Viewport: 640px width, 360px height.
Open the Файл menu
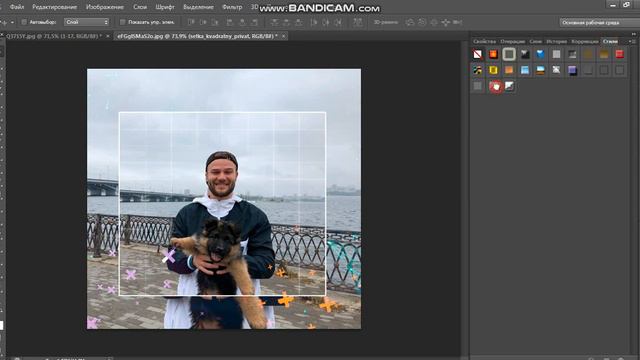pyautogui.click(x=17, y=7)
